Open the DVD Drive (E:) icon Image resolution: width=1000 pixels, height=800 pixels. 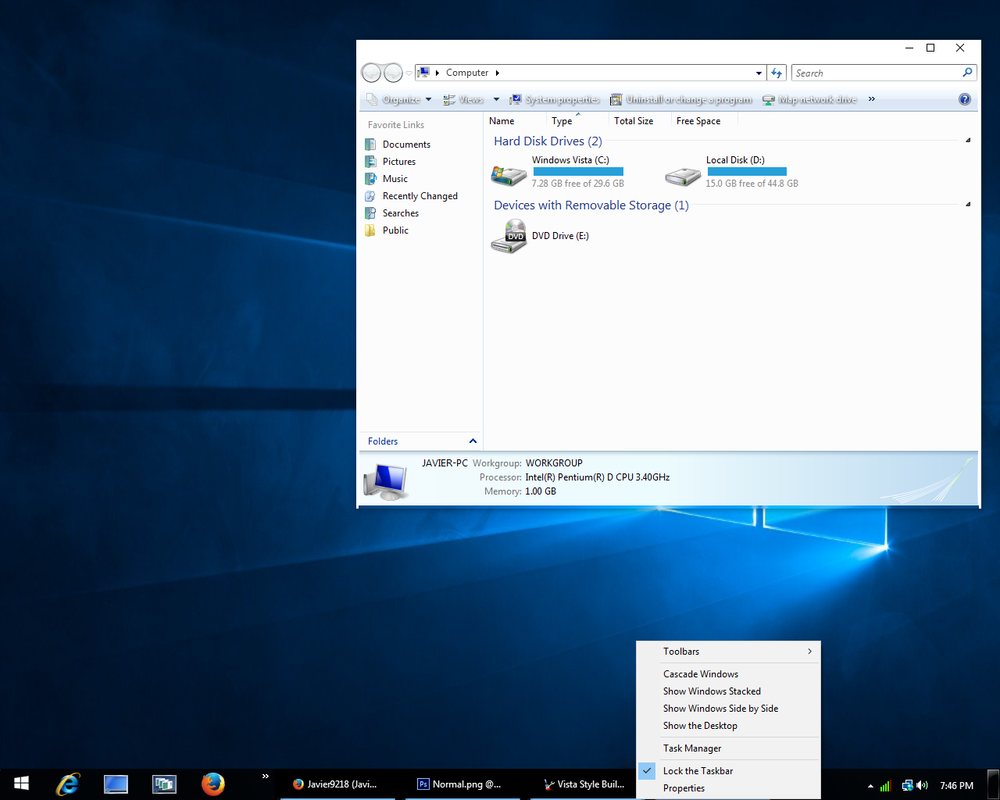click(509, 237)
